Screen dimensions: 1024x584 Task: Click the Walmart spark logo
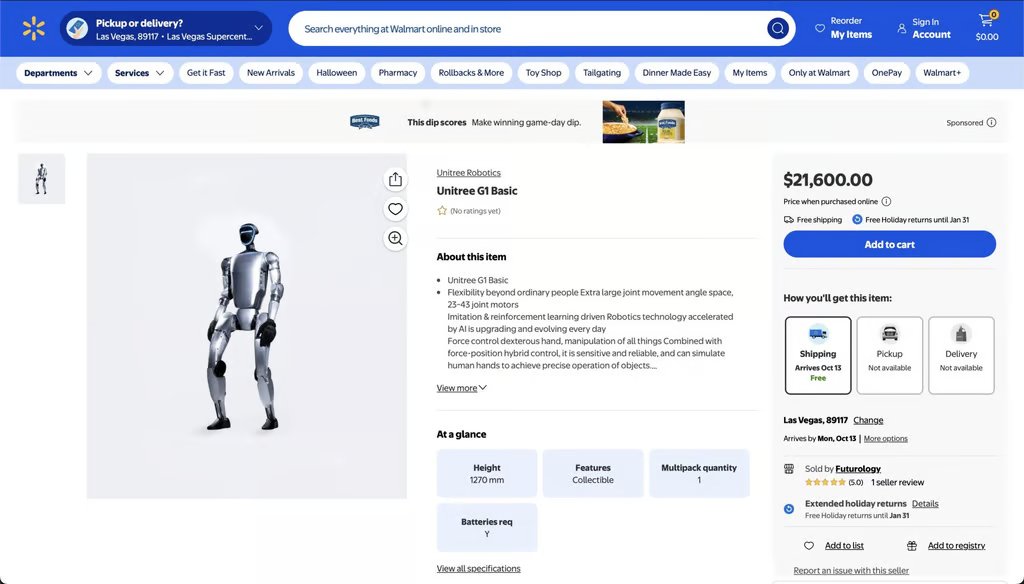coord(33,29)
